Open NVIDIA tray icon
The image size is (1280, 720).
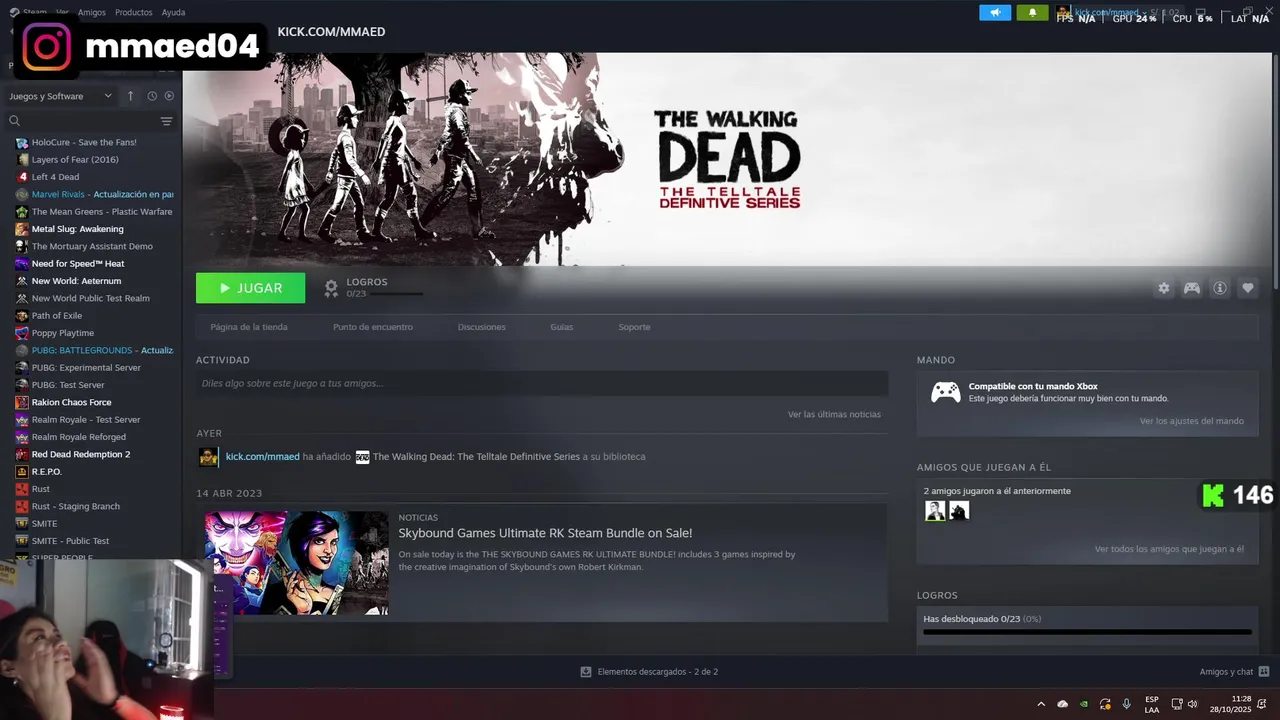[x=1084, y=704]
